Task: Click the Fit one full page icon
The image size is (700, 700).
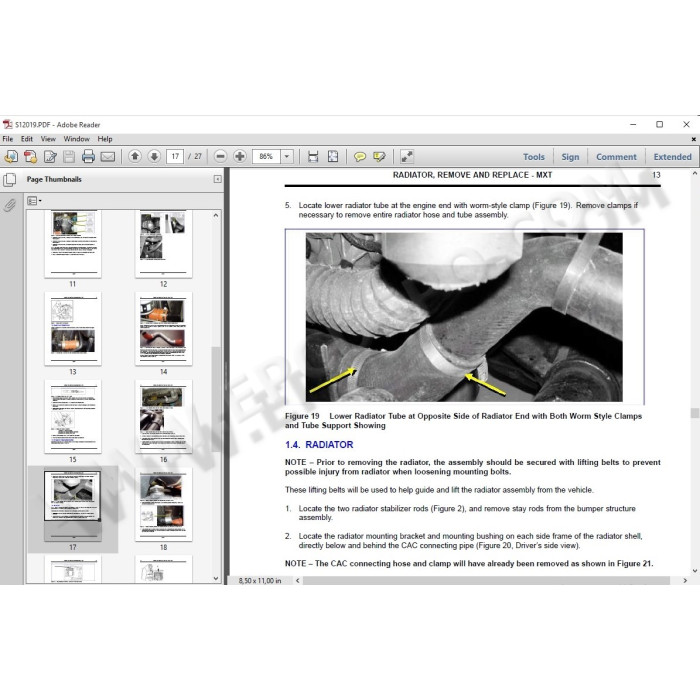Action: 333,156
